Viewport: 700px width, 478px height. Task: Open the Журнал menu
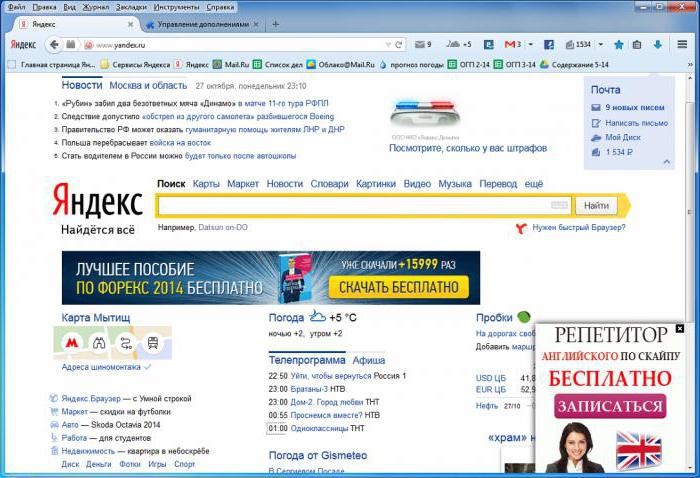pyautogui.click(x=96, y=7)
